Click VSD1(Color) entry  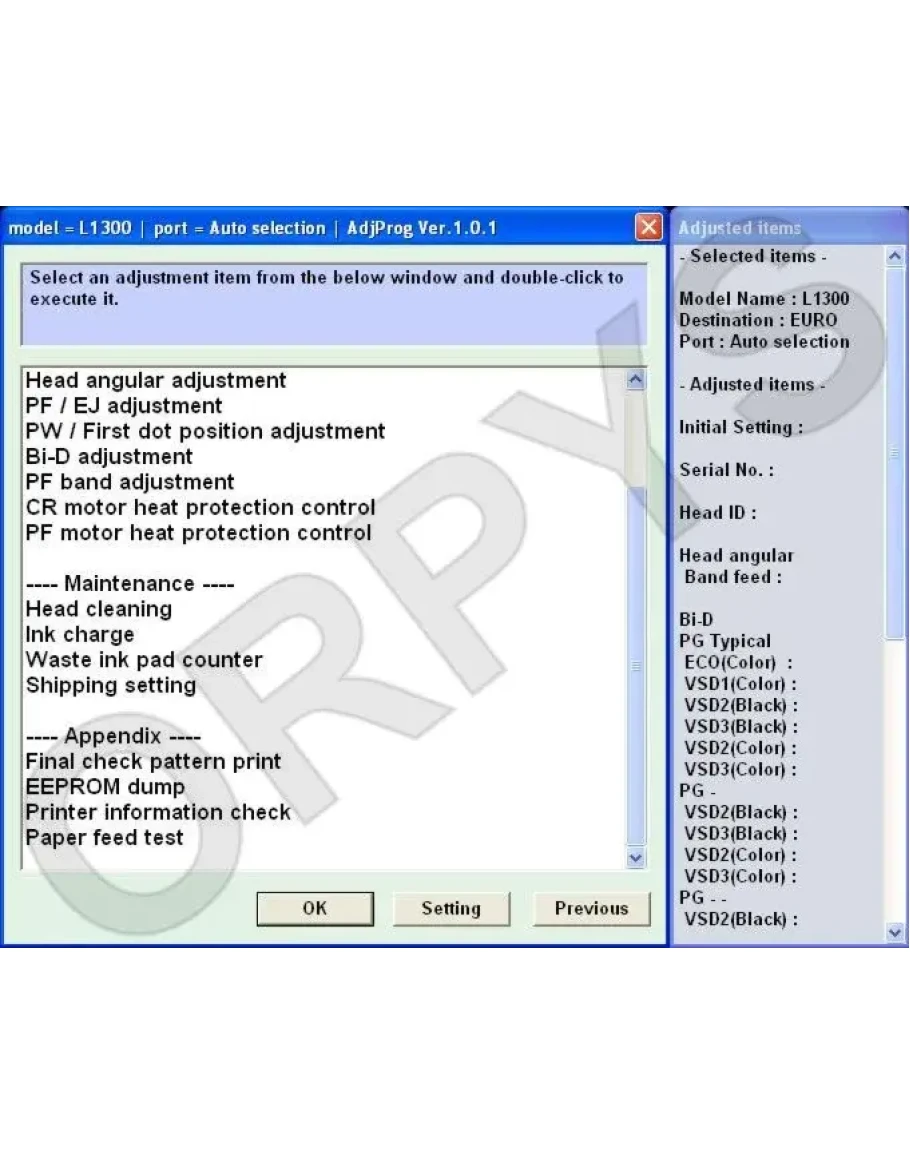[x=741, y=684]
